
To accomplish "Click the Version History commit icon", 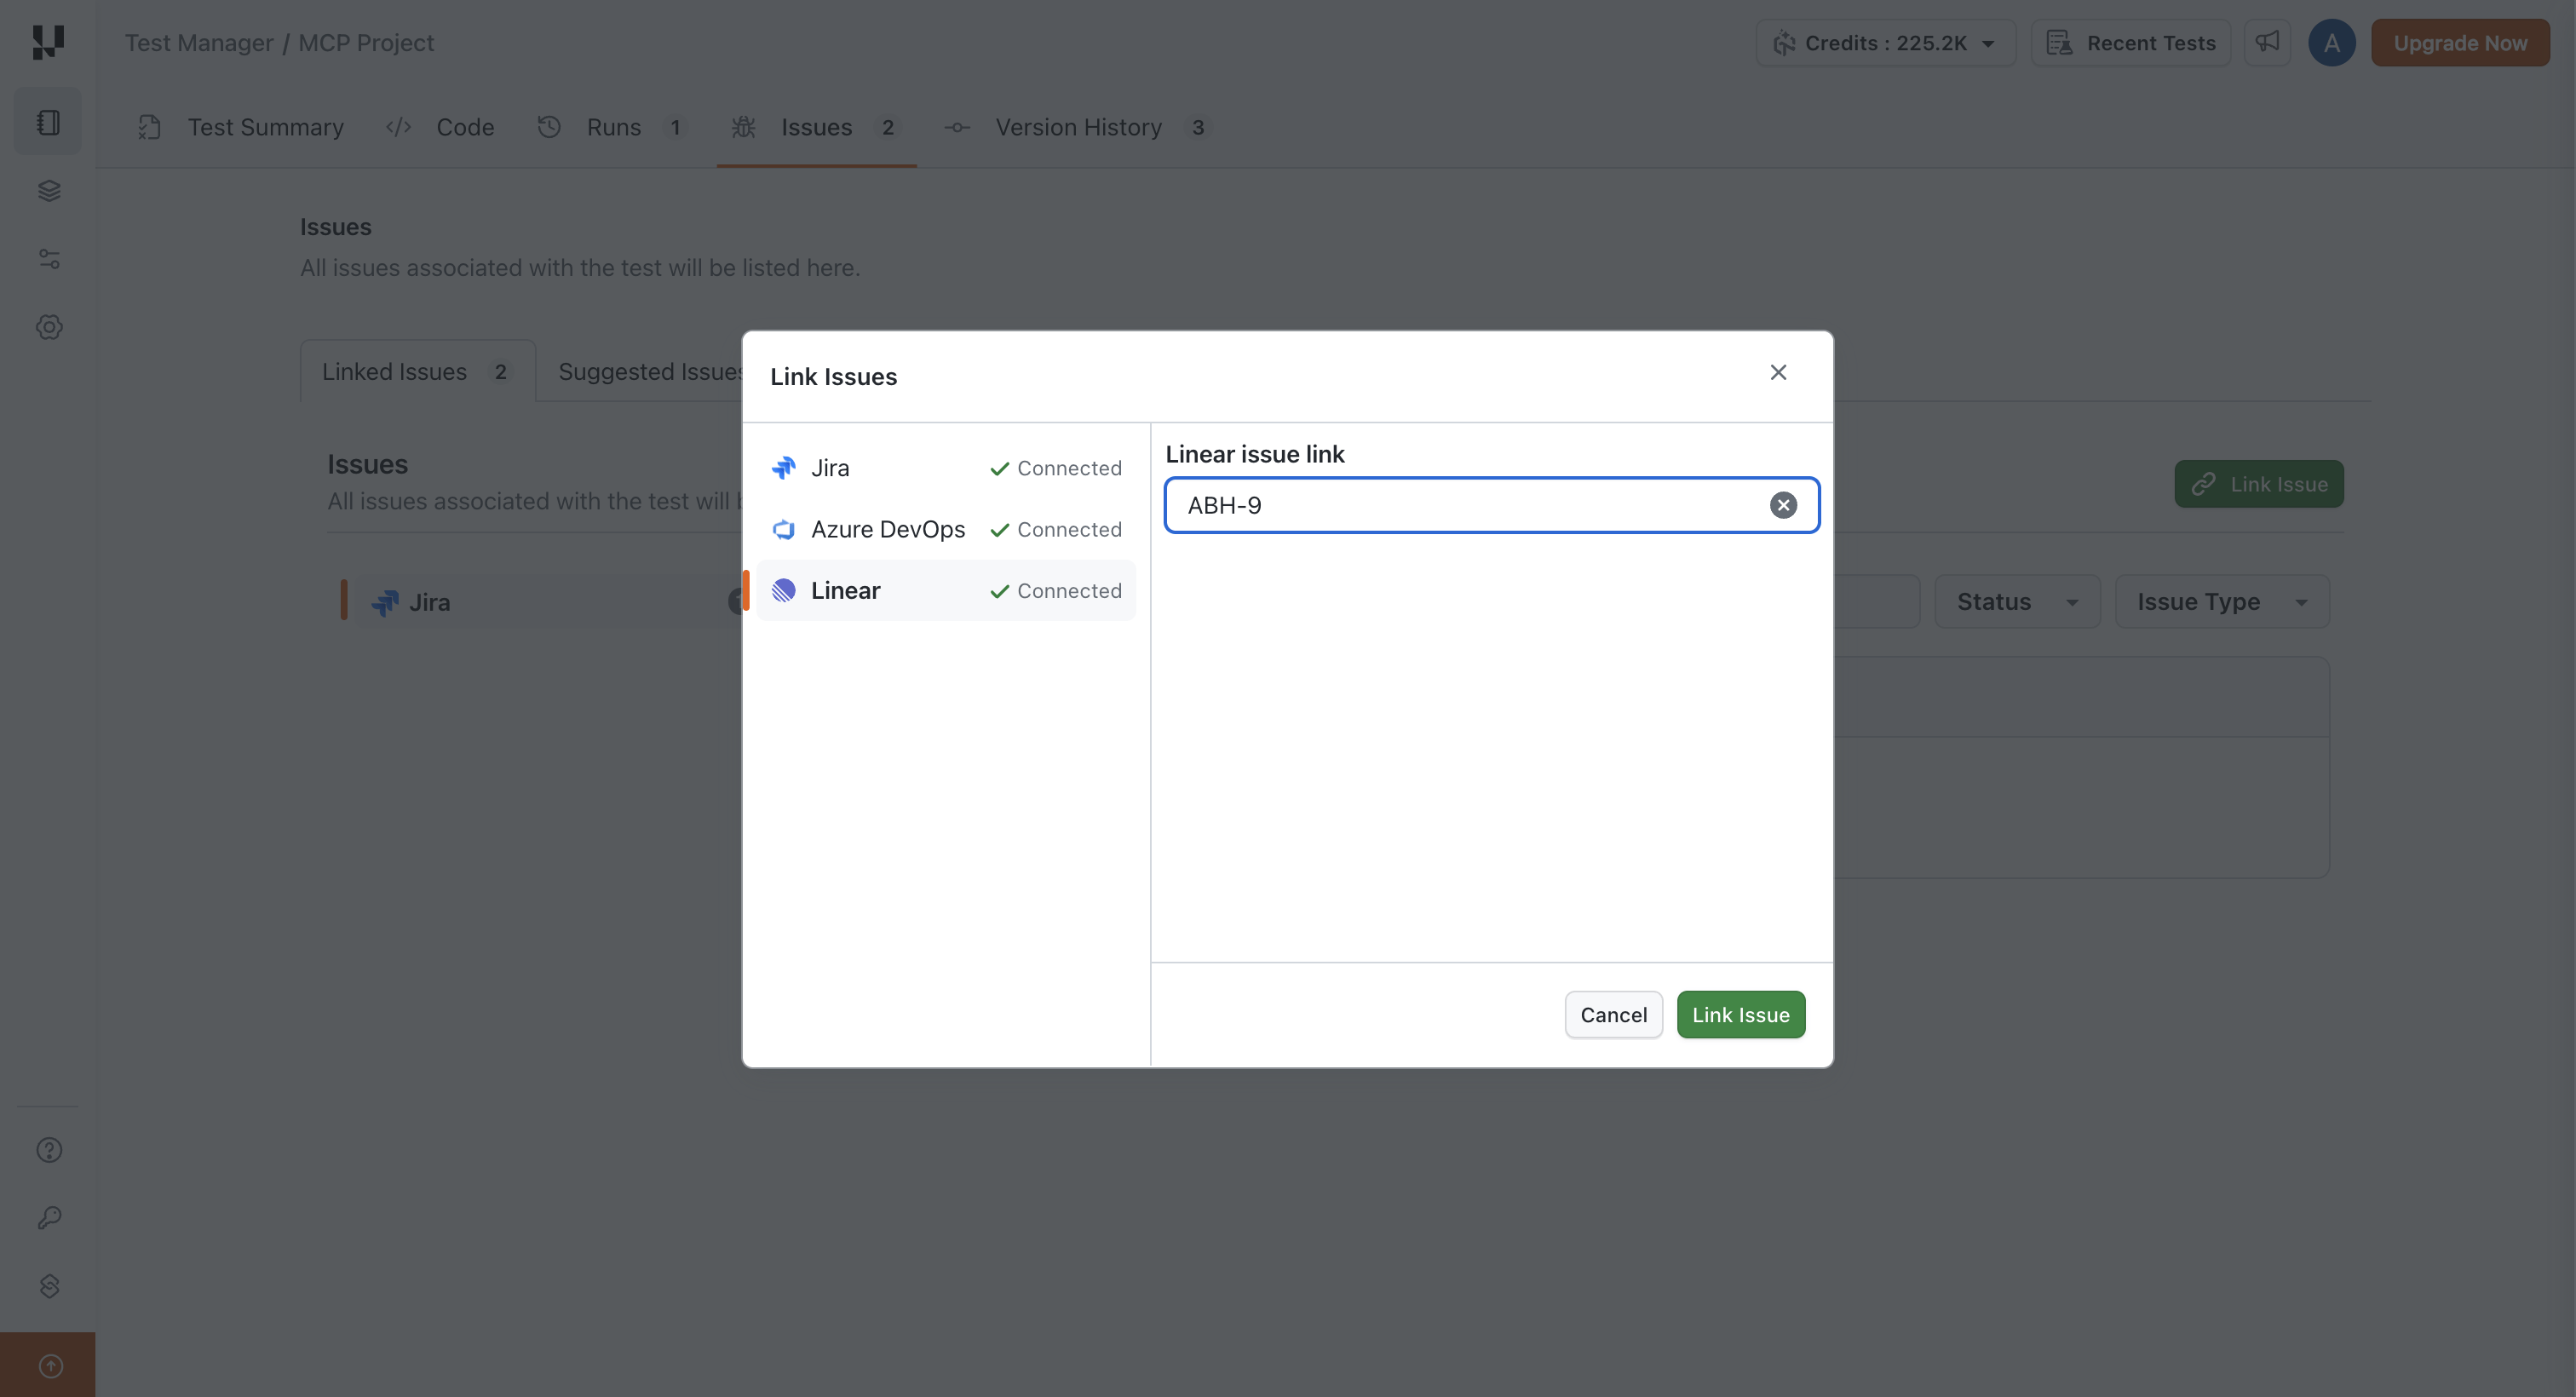I will click(957, 127).
